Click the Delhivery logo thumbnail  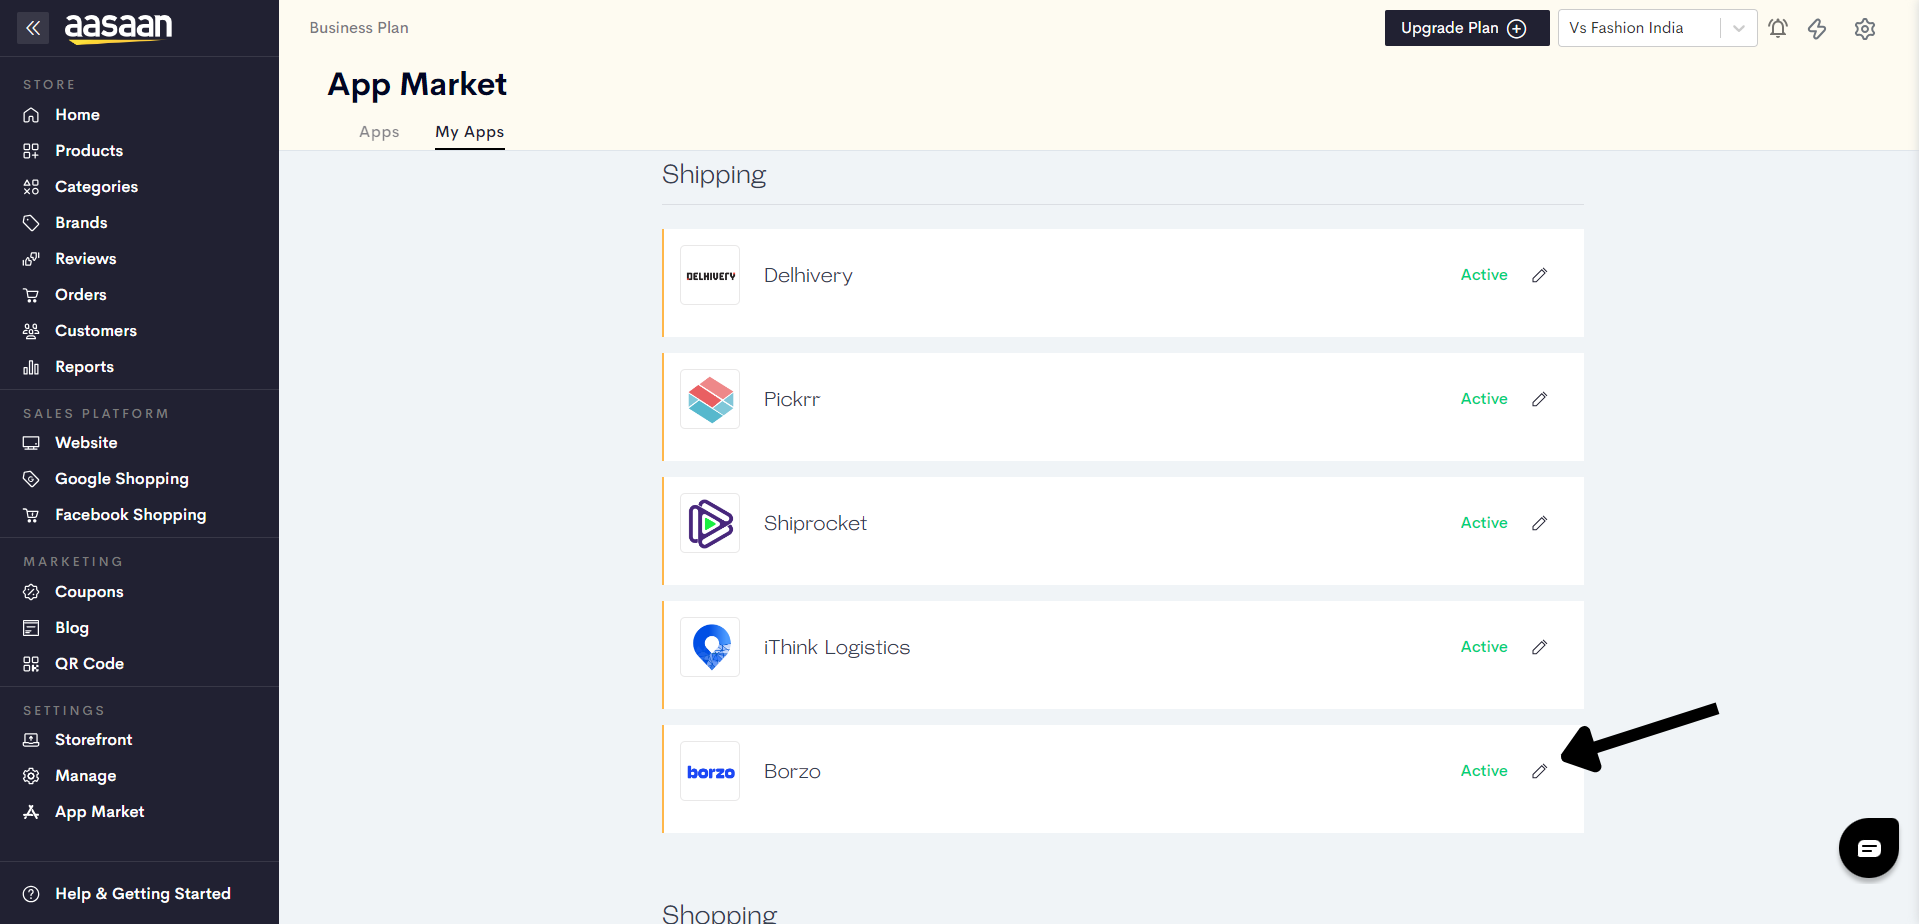point(710,275)
